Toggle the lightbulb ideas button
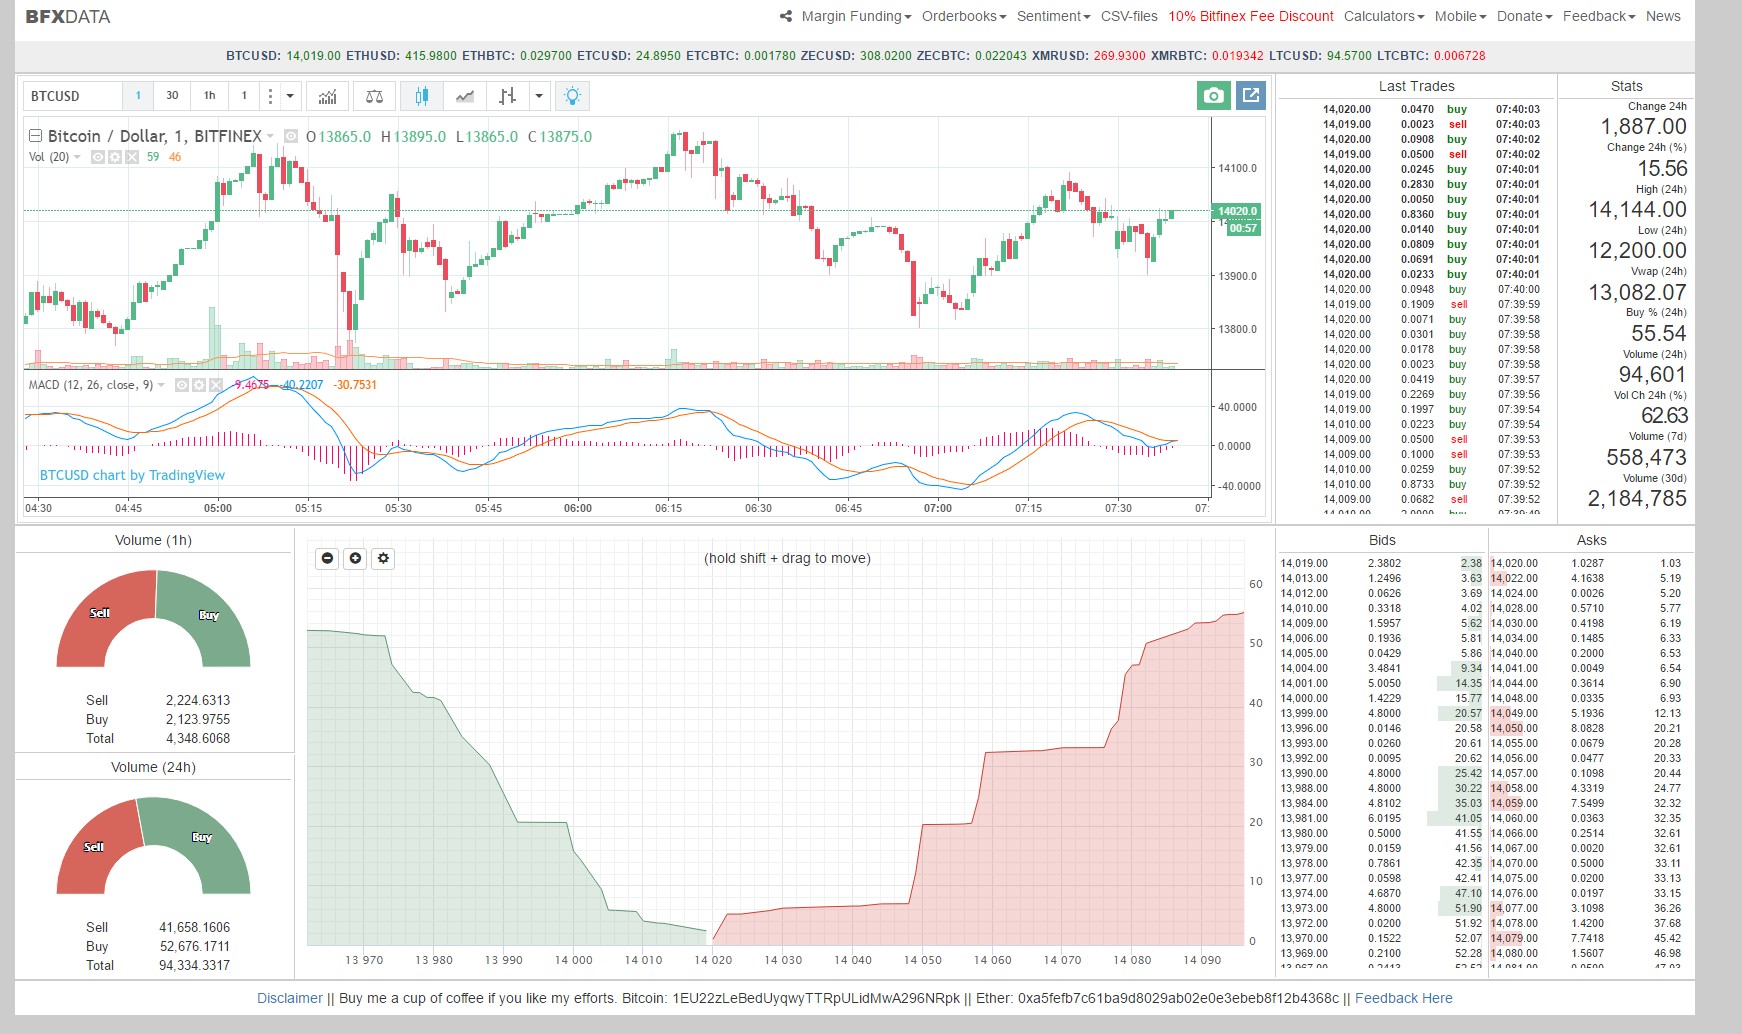Image resolution: width=1742 pixels, height=1034 pixels. [572, 96]
